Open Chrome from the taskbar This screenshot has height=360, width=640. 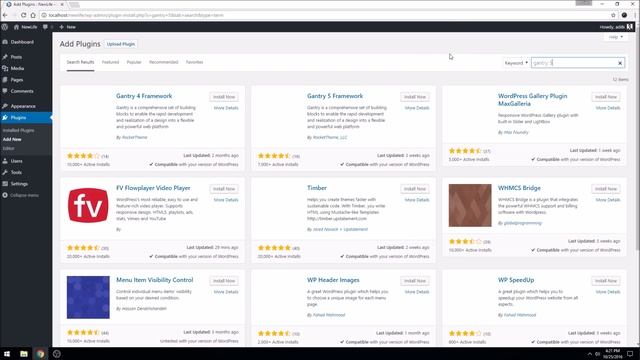(x=40, y=354)
